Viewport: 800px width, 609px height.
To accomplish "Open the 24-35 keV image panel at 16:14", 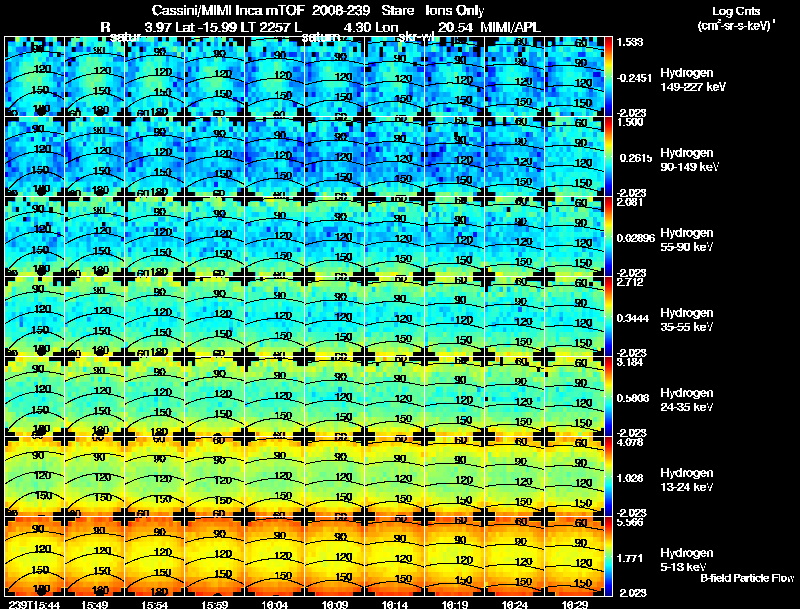I will (x=394, y=397).
